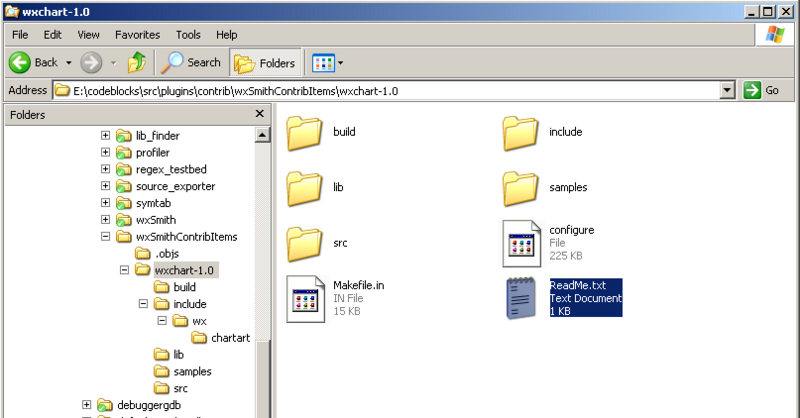This screenshot has width=800, height=418.
Task: Go up one folder level
Action: click(136, 63)
